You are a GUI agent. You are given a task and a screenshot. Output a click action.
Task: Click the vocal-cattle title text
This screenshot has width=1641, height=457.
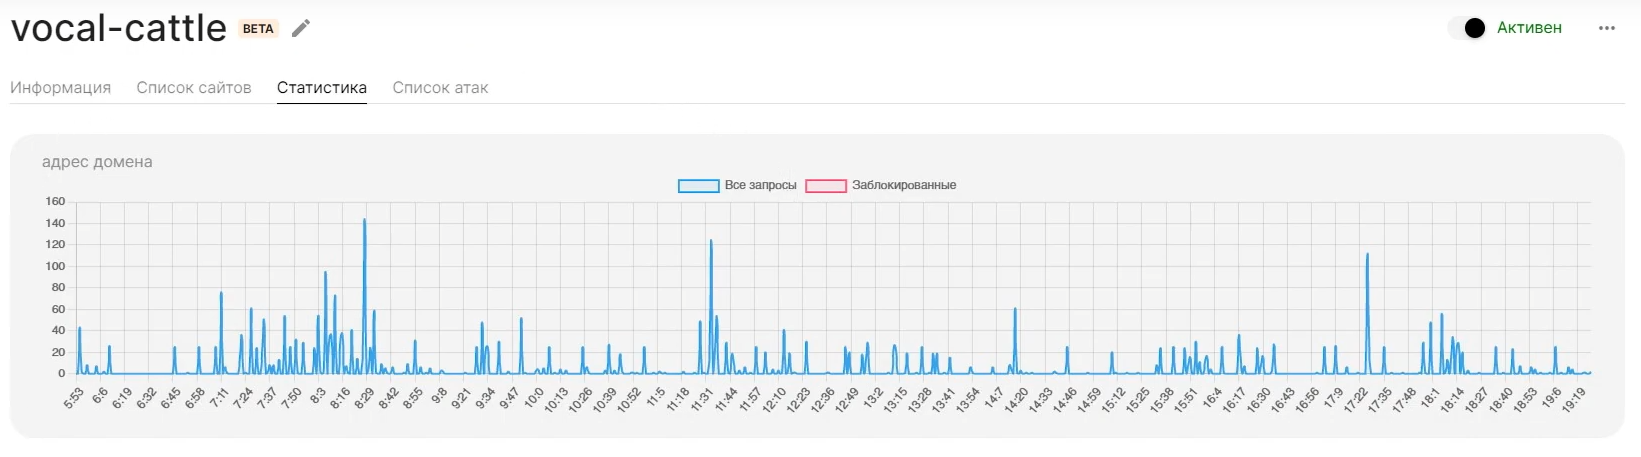click(119, 28)
